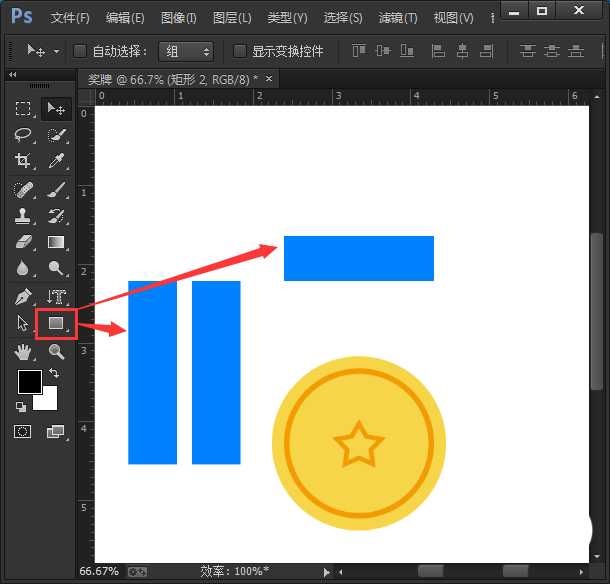Switch foreground and background colors

click(54, 373)
